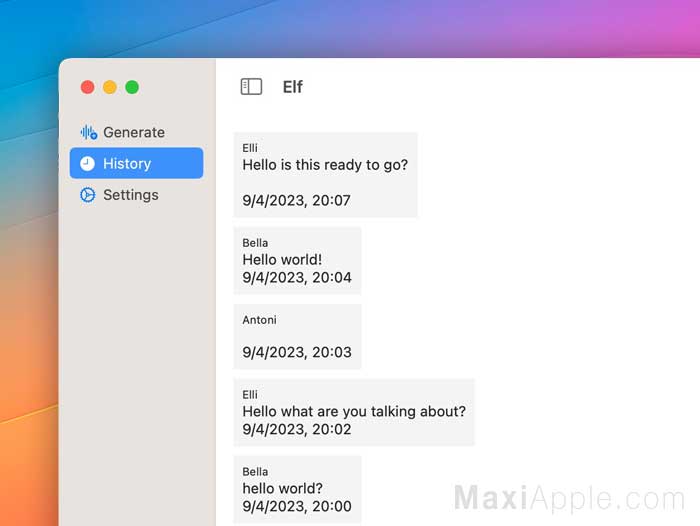
Task: Click the History clock icon
Action: tap(88, 163)
